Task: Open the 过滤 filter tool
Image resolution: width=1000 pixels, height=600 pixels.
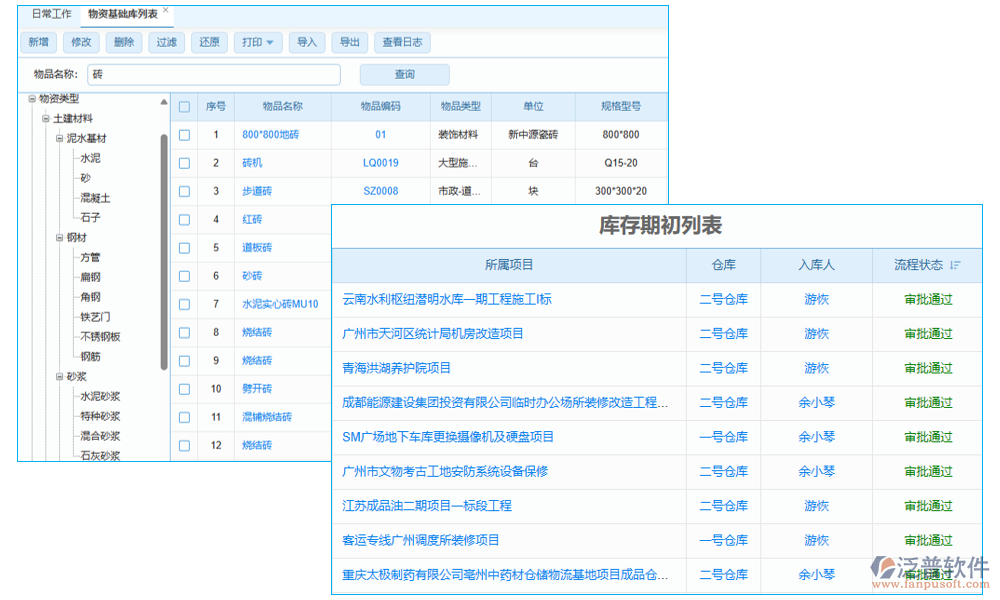Action: coord(165,42)
